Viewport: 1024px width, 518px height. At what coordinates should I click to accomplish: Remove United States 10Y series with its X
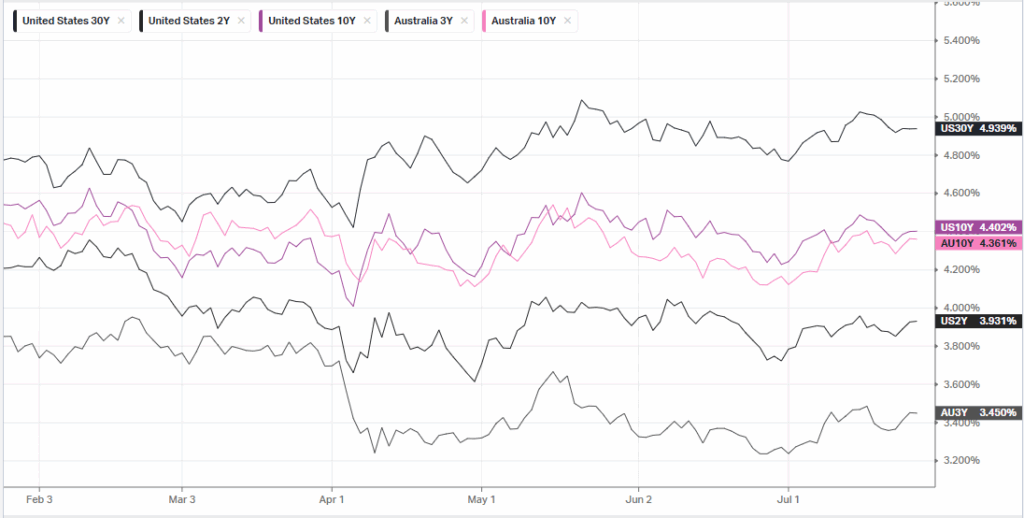[366, 21]
